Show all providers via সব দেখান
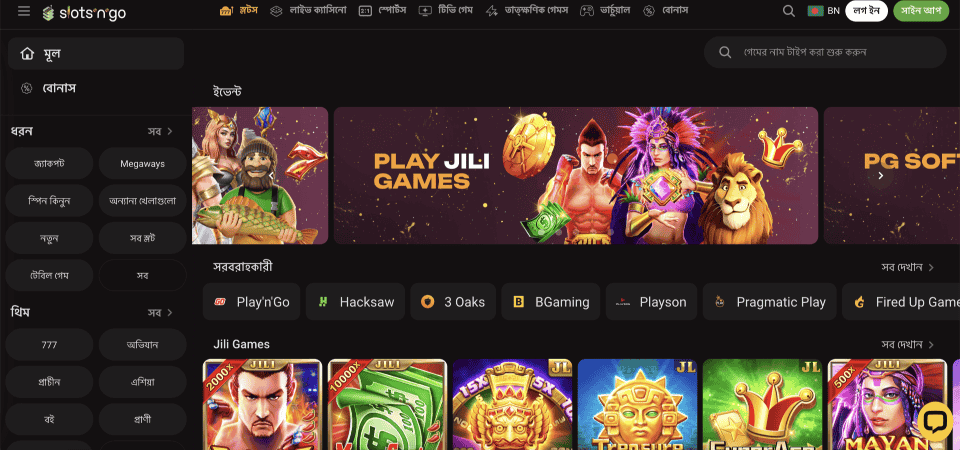Image resolution: width=960 pixels, height=450 pixels. 907,267
